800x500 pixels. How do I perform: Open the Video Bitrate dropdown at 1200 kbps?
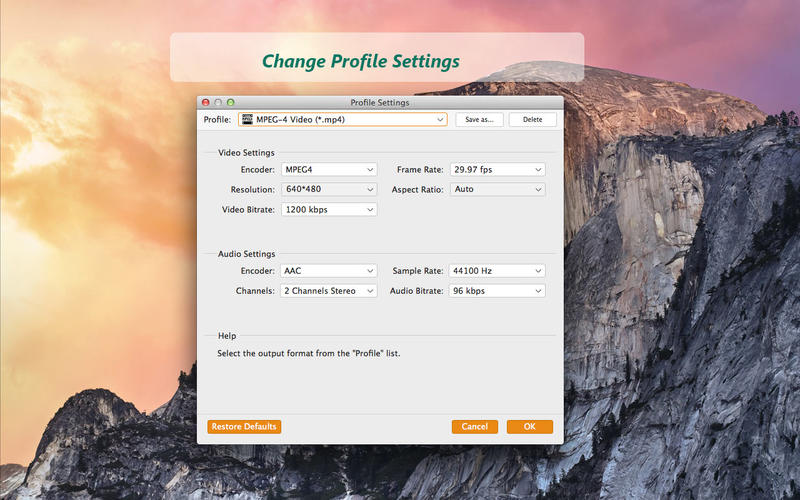(x=329, y=210)
